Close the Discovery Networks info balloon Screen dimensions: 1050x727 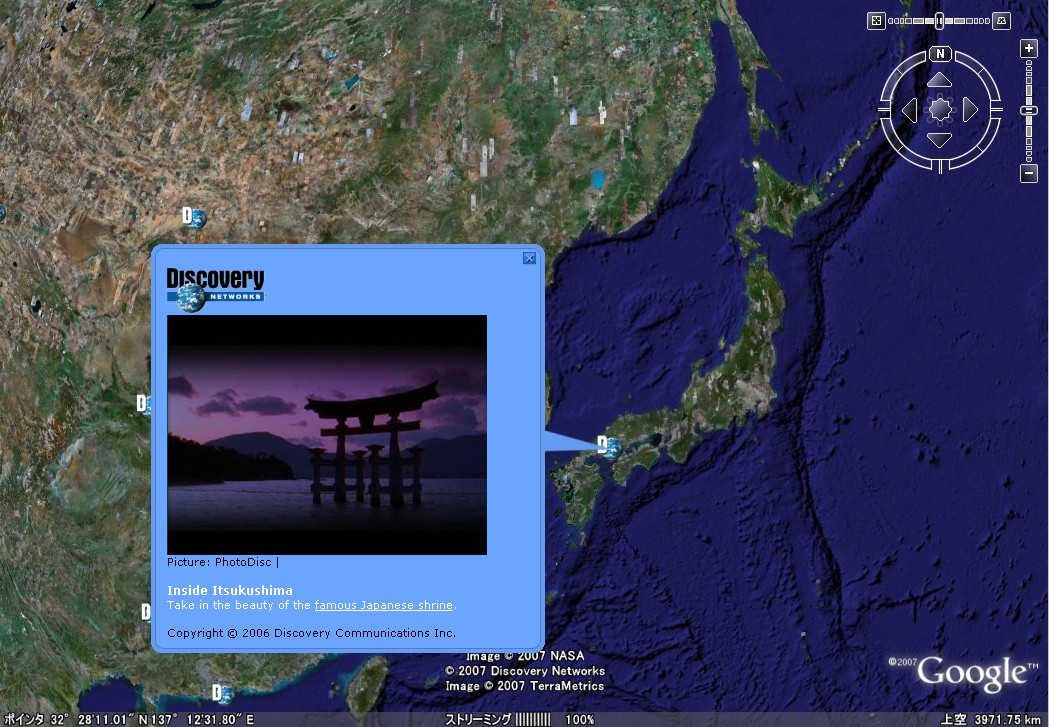(529, 258)
